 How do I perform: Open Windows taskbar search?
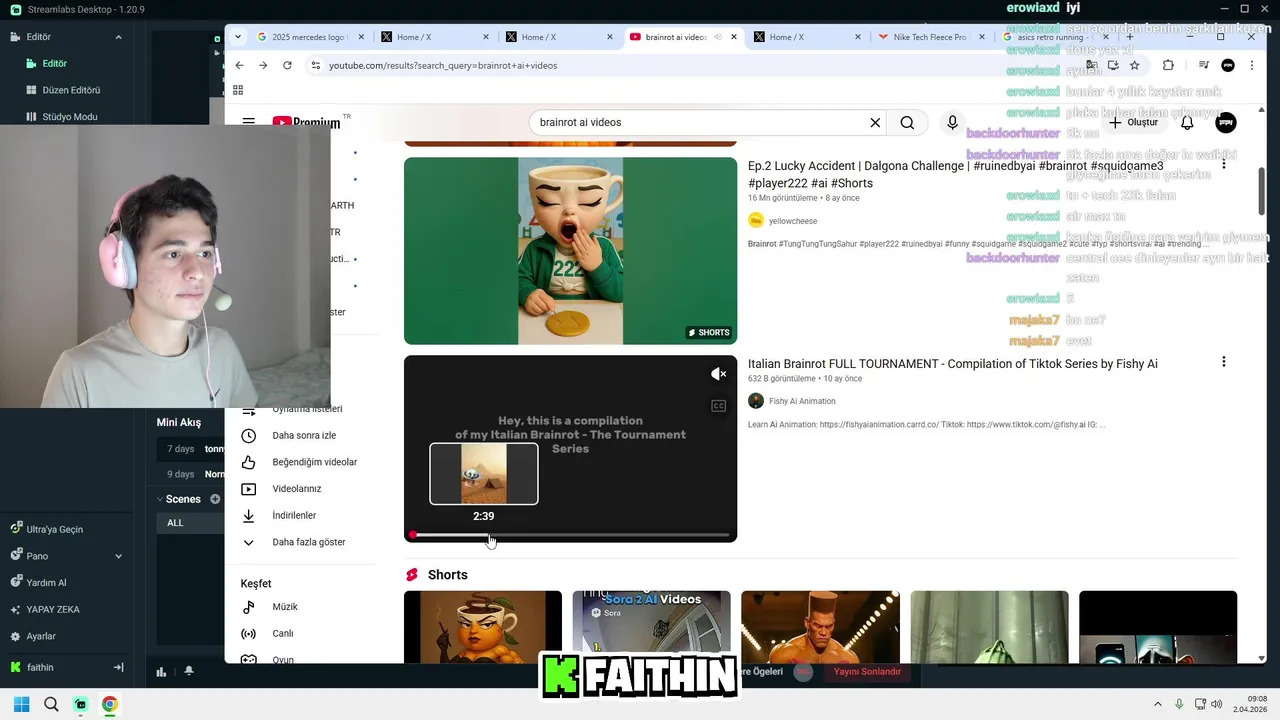[51, 704]
